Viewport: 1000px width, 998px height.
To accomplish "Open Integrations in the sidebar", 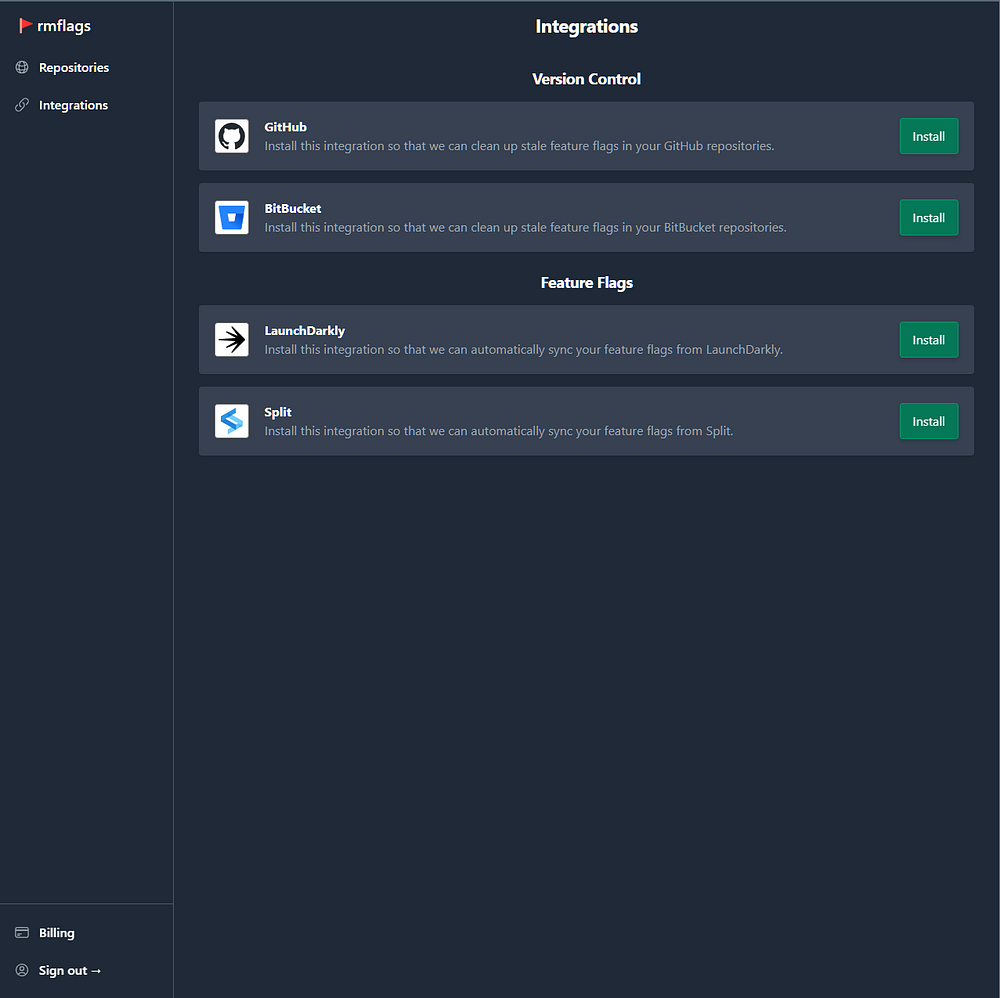I will click(x=73, y=105).
